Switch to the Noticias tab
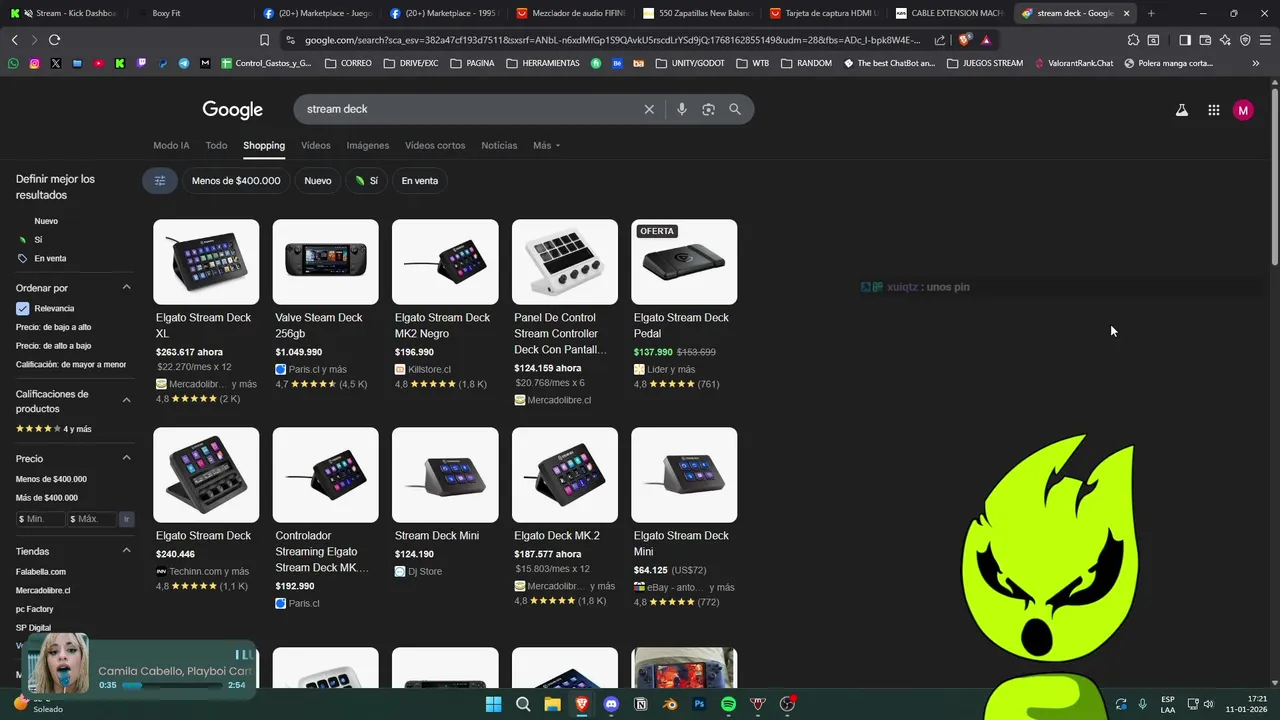This screenshot has height=720, width=1280. [x=499, y=146]
